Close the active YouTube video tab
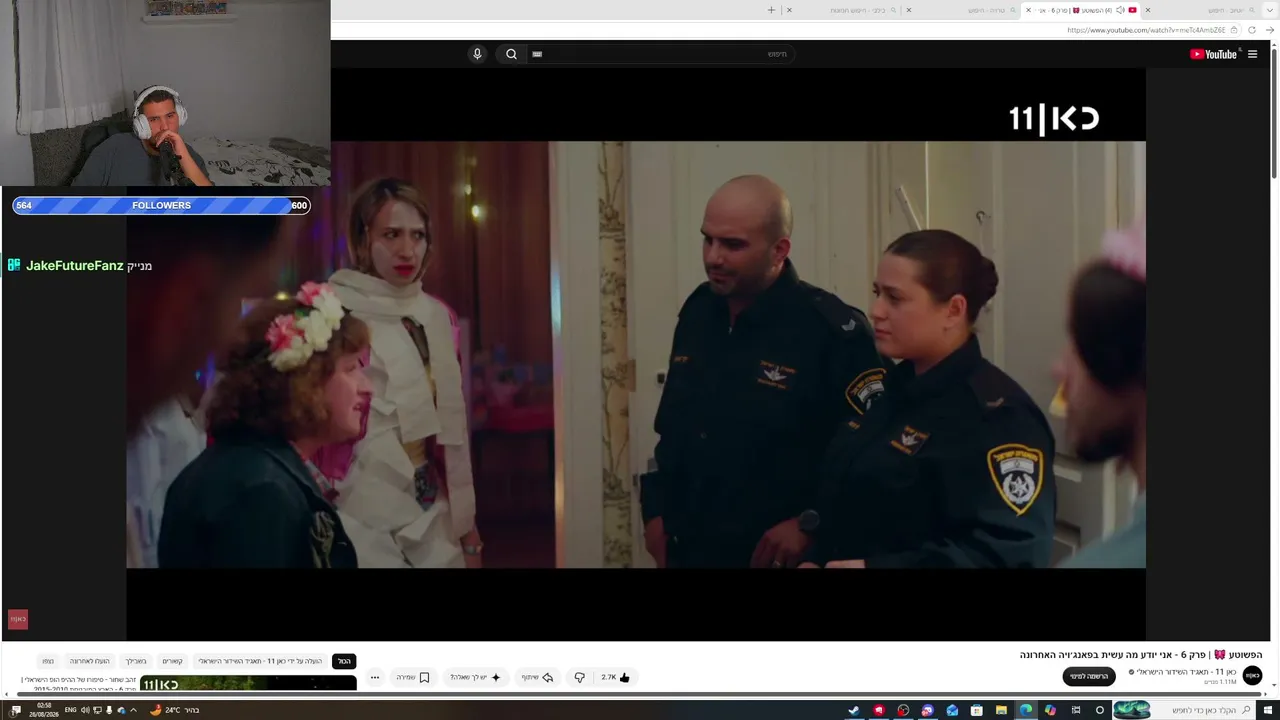The width and height of the screenshot is (1280, 720). [1029, 10]
